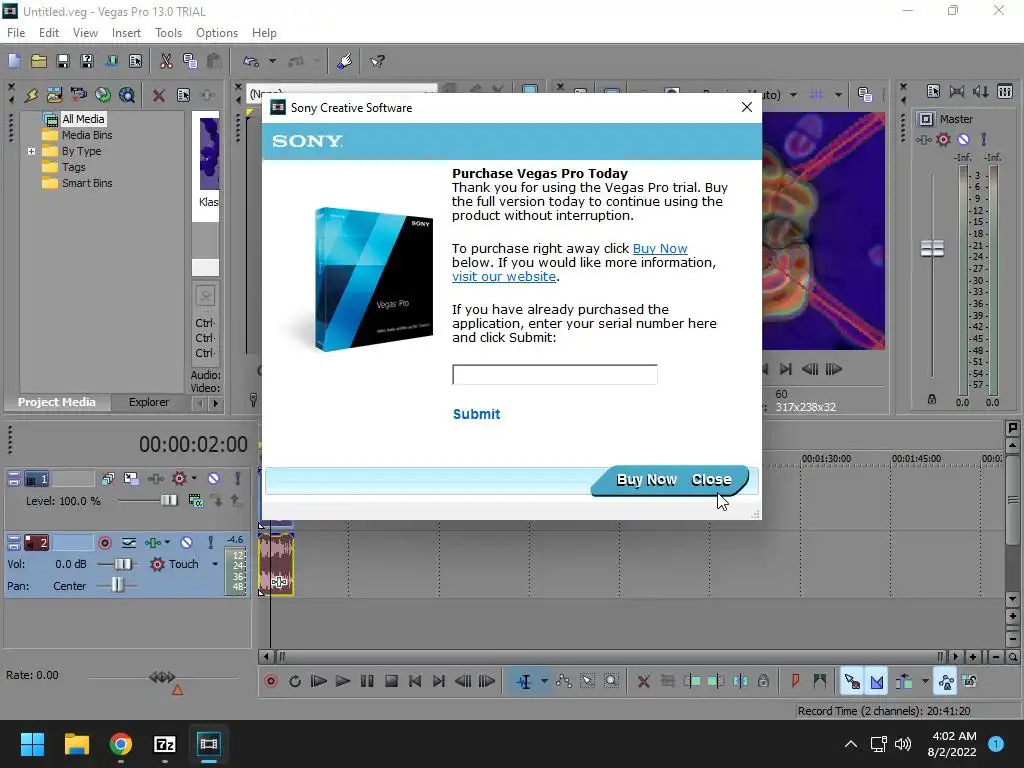Select the Envelope Edit tool
Image resolution: width=1024 pixels, height=768 pixels.
point(564,682)
